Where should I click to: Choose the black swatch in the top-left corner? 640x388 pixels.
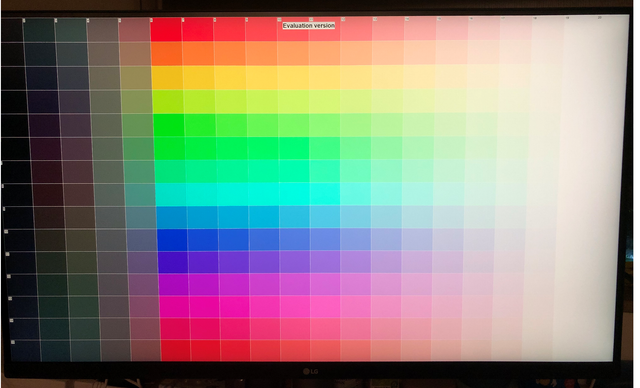pos(12,30)
